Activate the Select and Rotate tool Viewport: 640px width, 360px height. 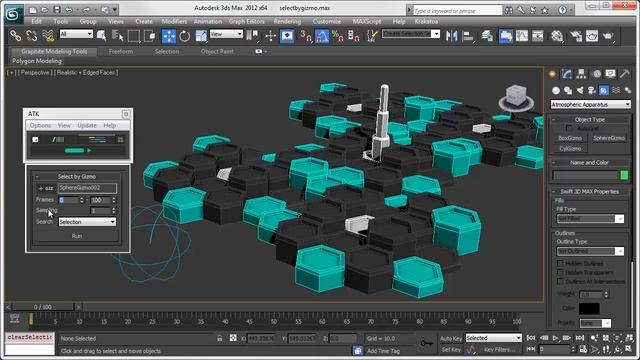184,36
